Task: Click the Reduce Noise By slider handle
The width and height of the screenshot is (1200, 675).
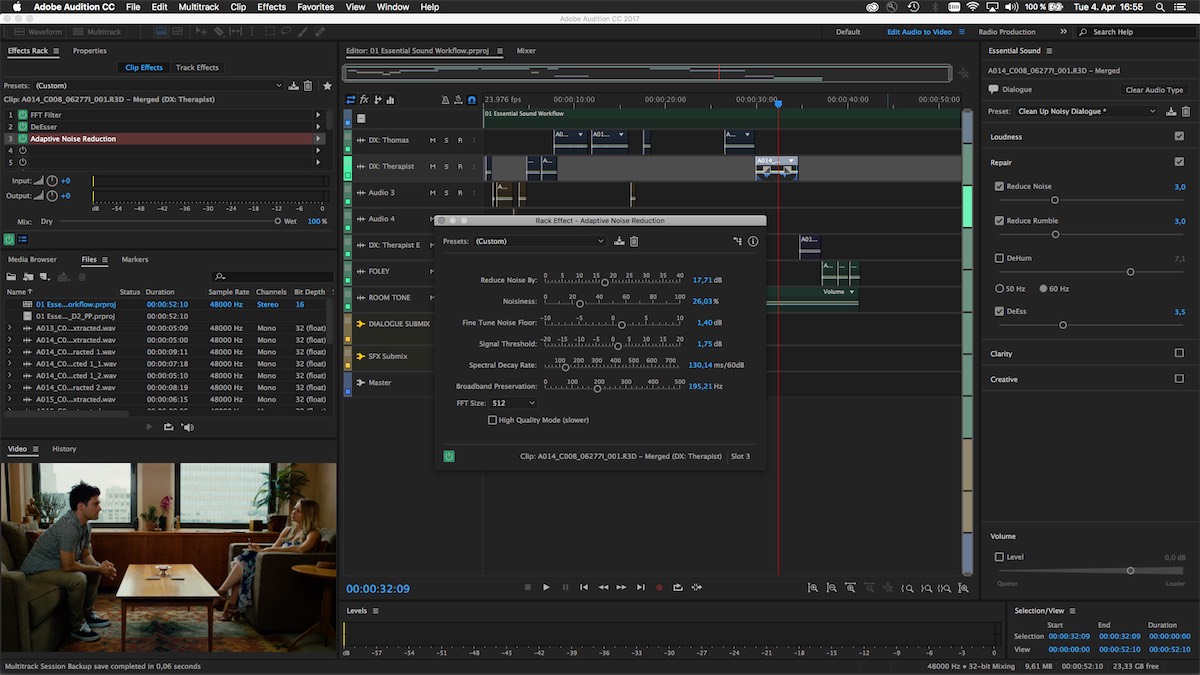Action: tap(605, 282)
